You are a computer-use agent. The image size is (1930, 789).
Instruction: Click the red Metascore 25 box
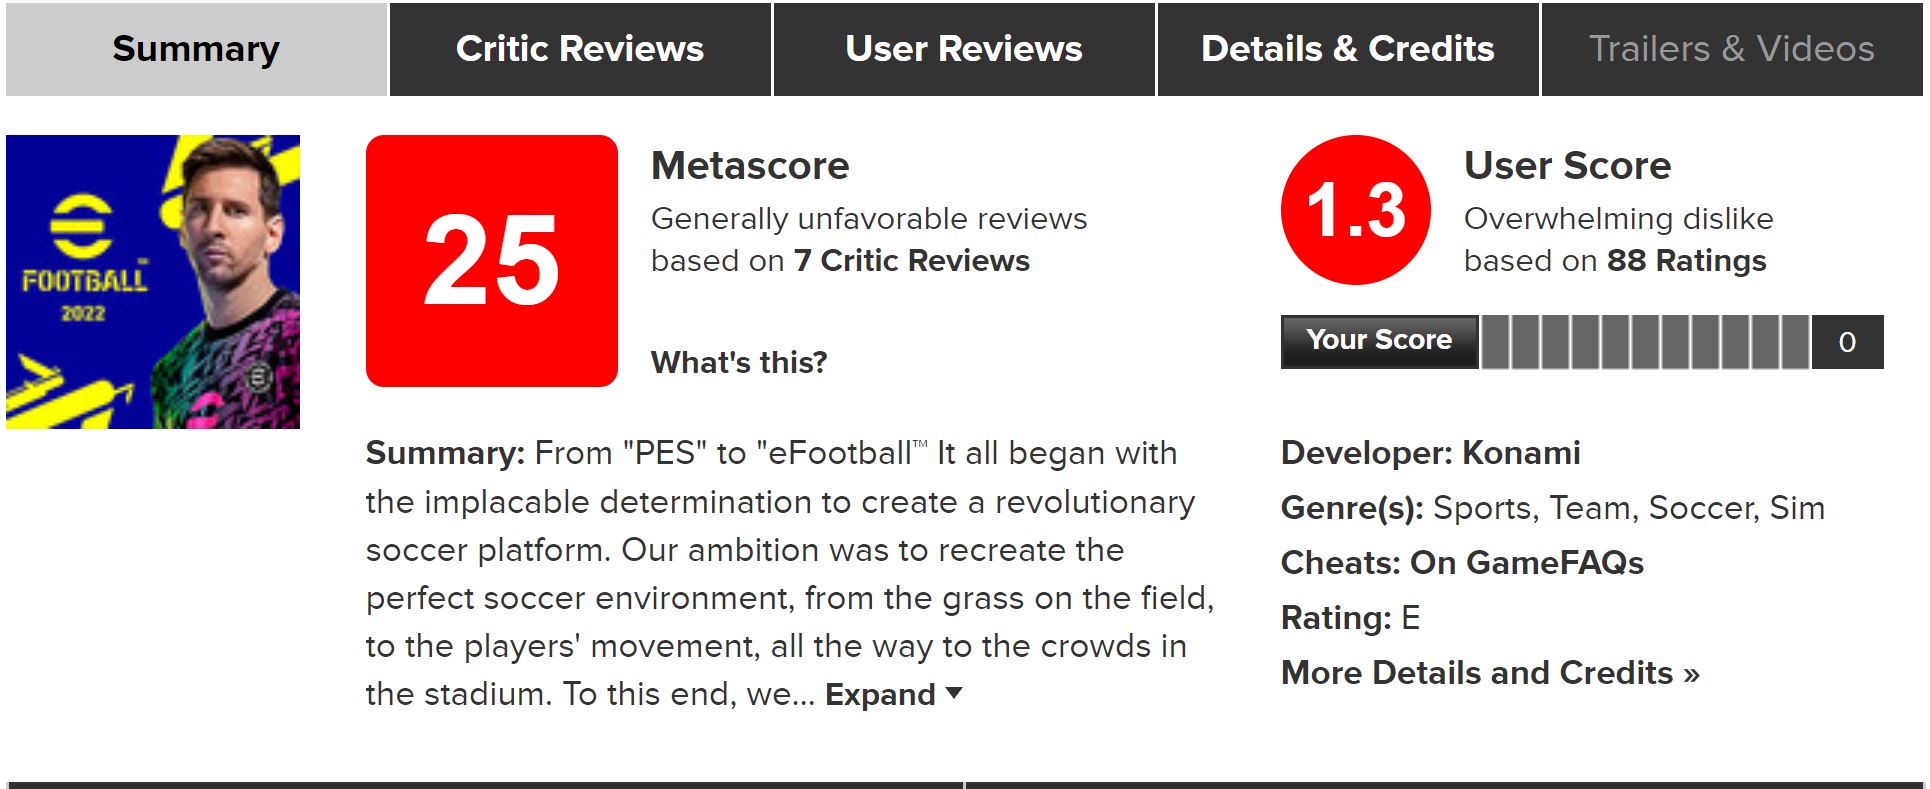491,261
